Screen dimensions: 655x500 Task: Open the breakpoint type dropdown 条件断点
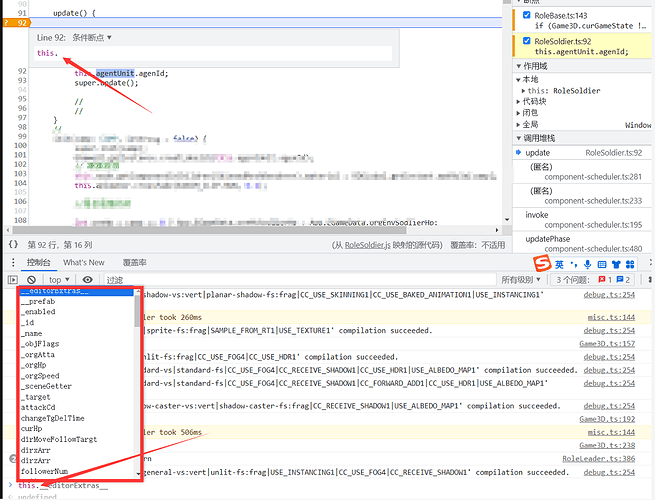(92, 38)
